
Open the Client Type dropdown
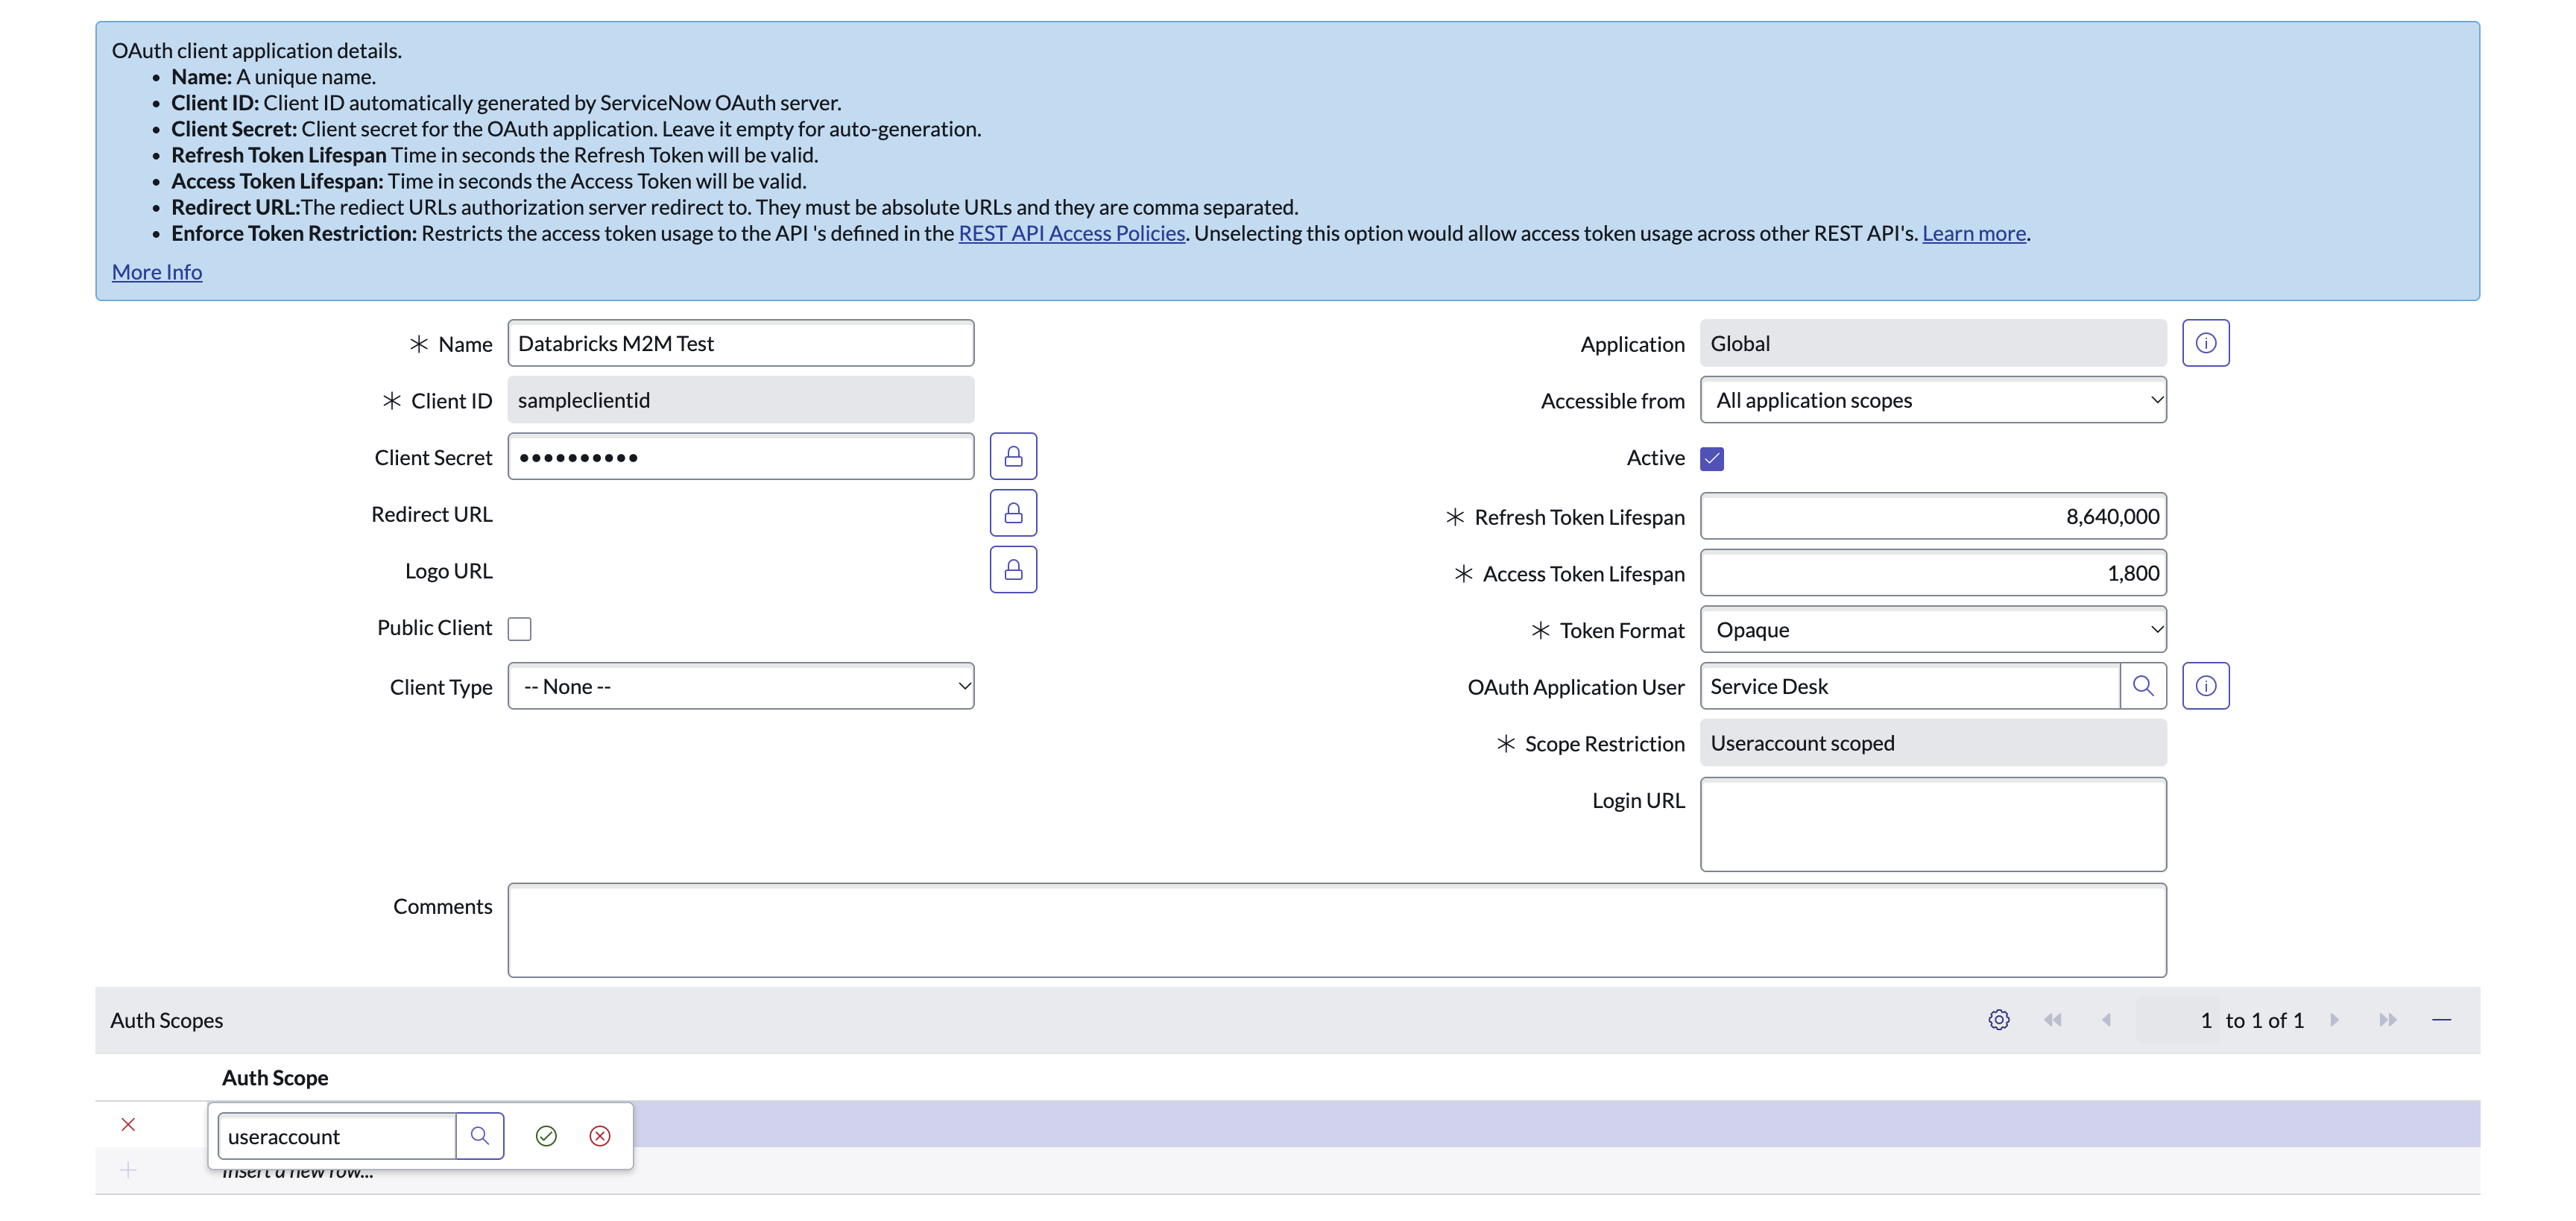[x=741, y=686]
